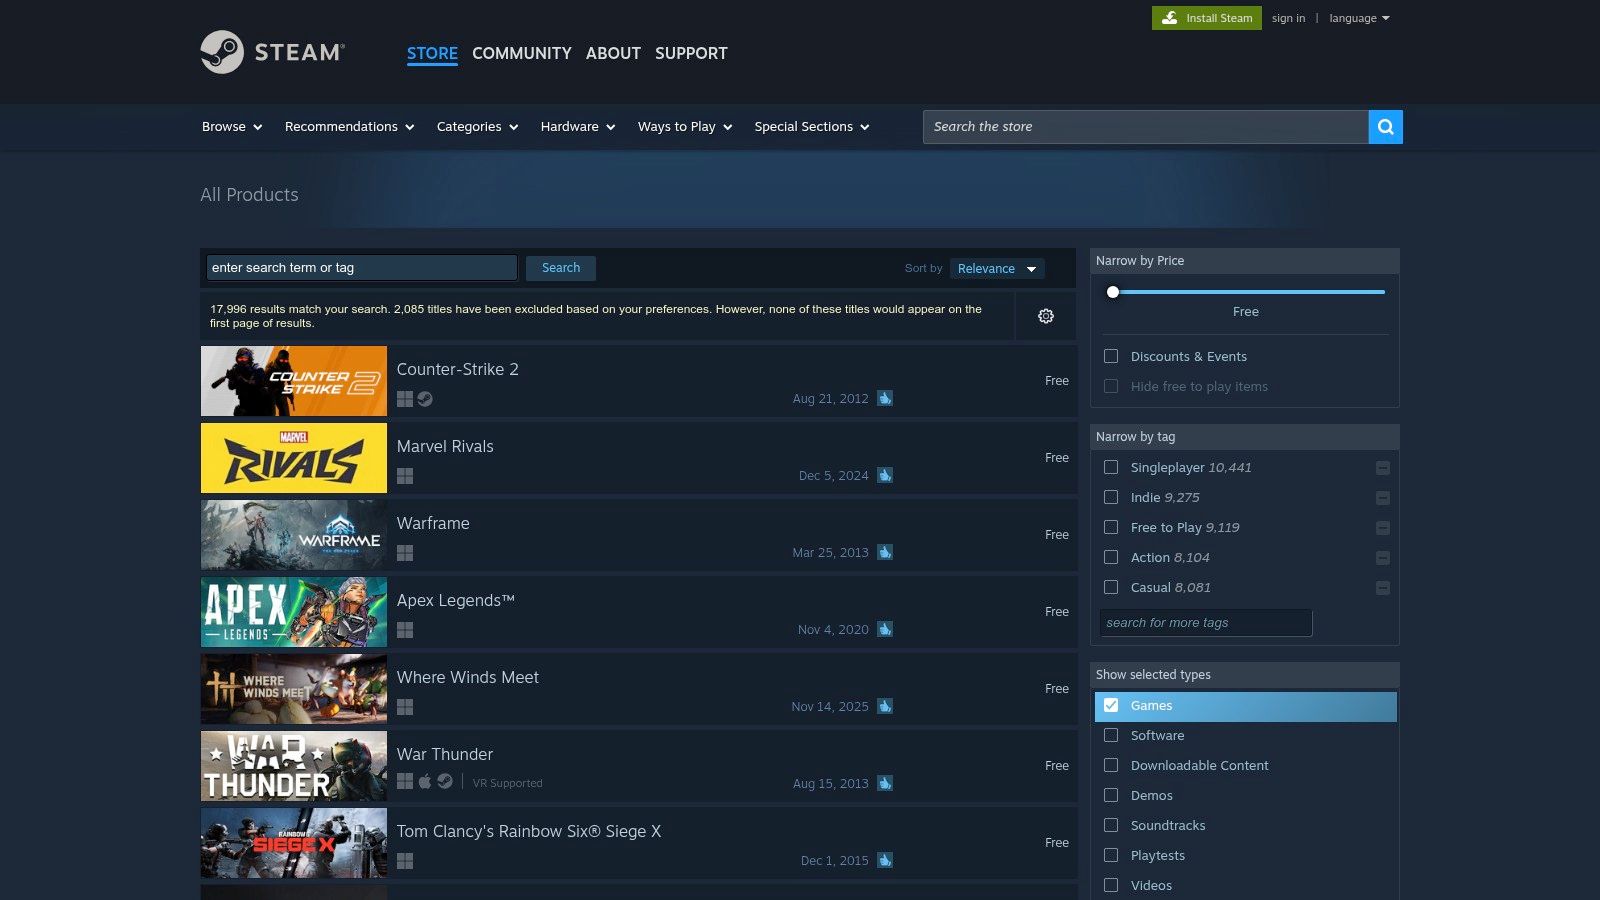Image resolution: width=1600 pixels, height=900 pixels.
Task: Click the Where Winds Meet thumbnail
Action: tap(293, 689)
